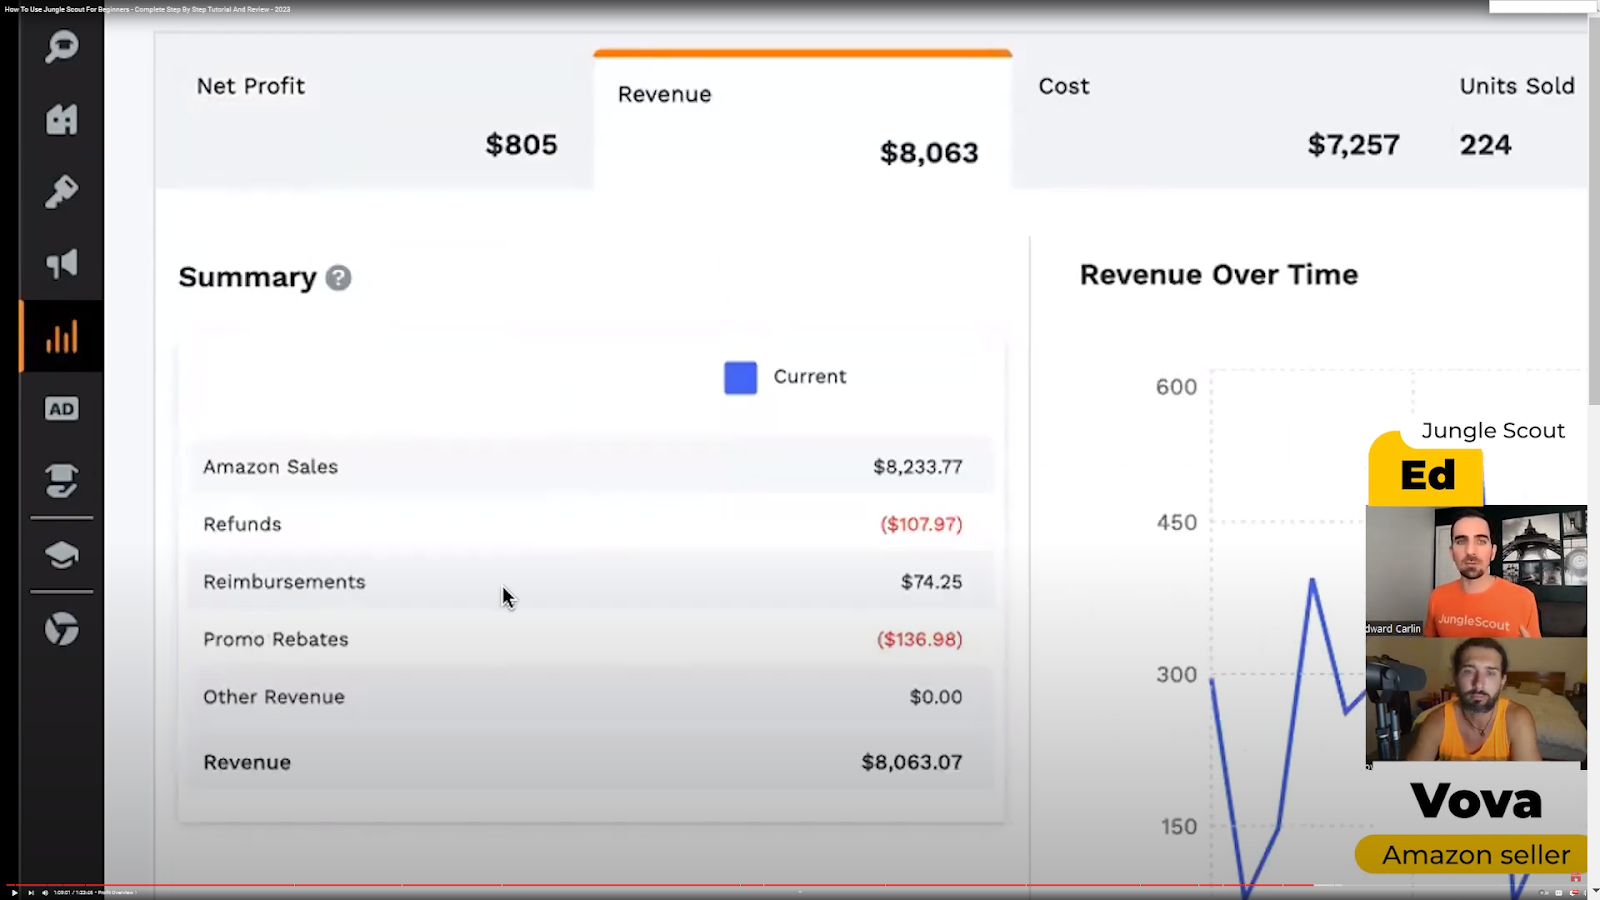Click the $7,257 cost amount

coord(1354,145)
